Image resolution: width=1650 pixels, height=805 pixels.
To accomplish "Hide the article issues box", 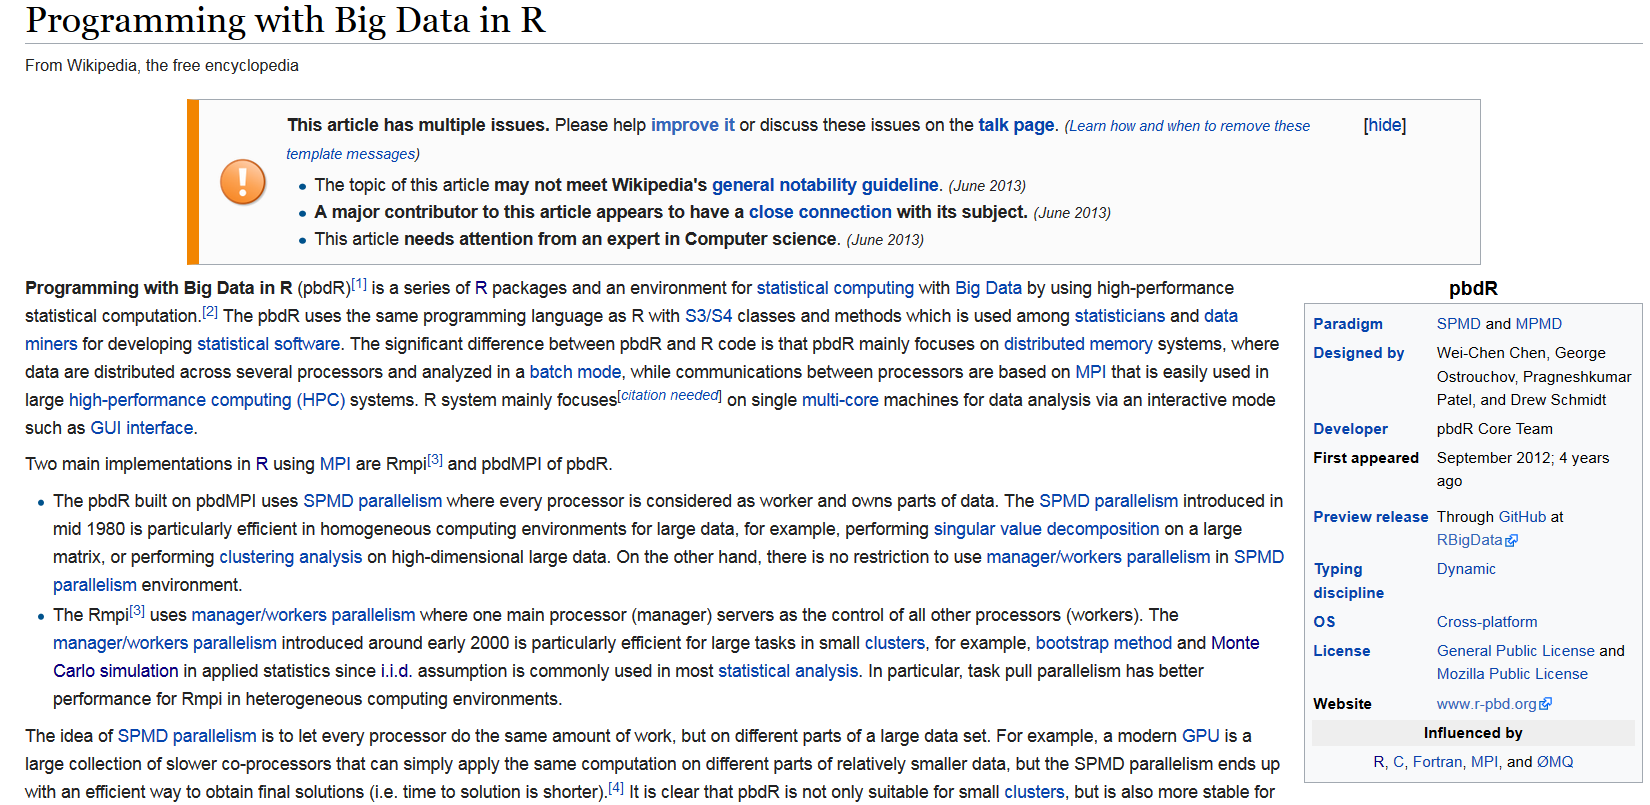I will (x=1385, y=125).
